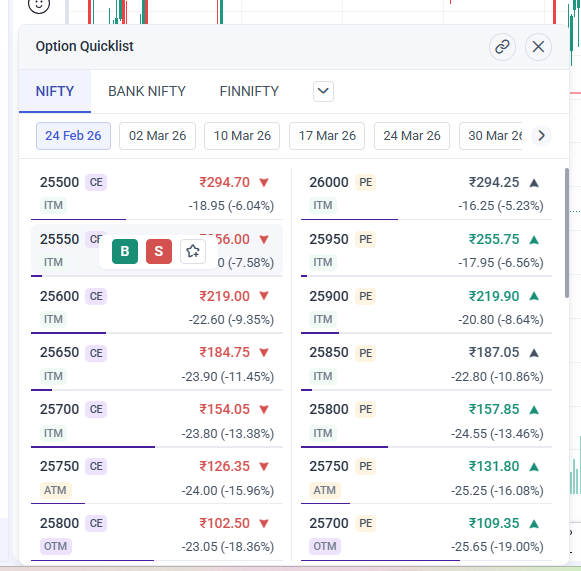The width and height of the screenshot is (581, 571).
Task: Click the green B buy button for 25550 CE
Action: coord(125,251)
